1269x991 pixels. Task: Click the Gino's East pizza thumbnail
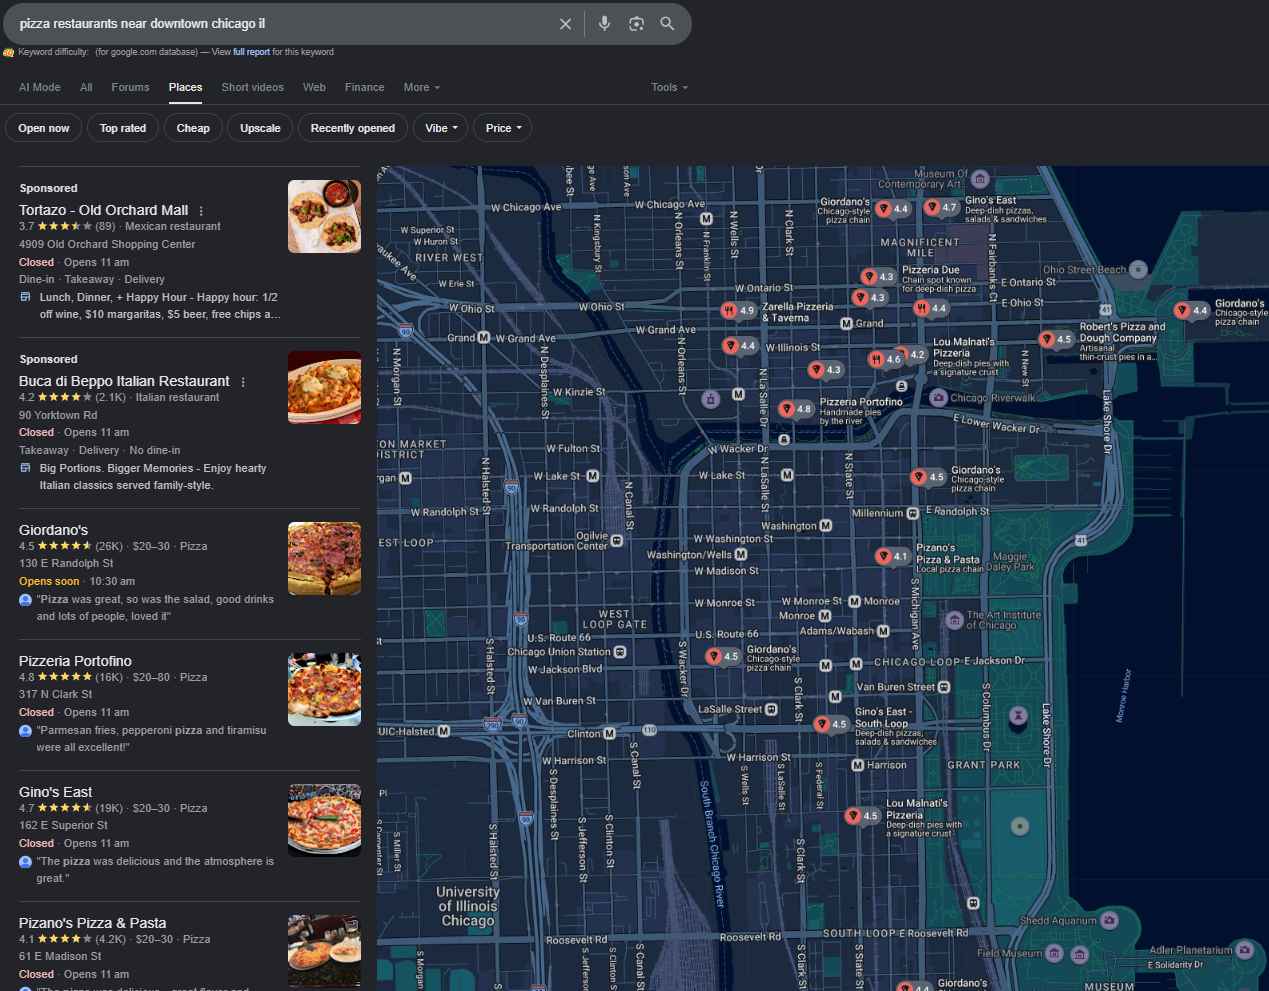tap(324, 820)
